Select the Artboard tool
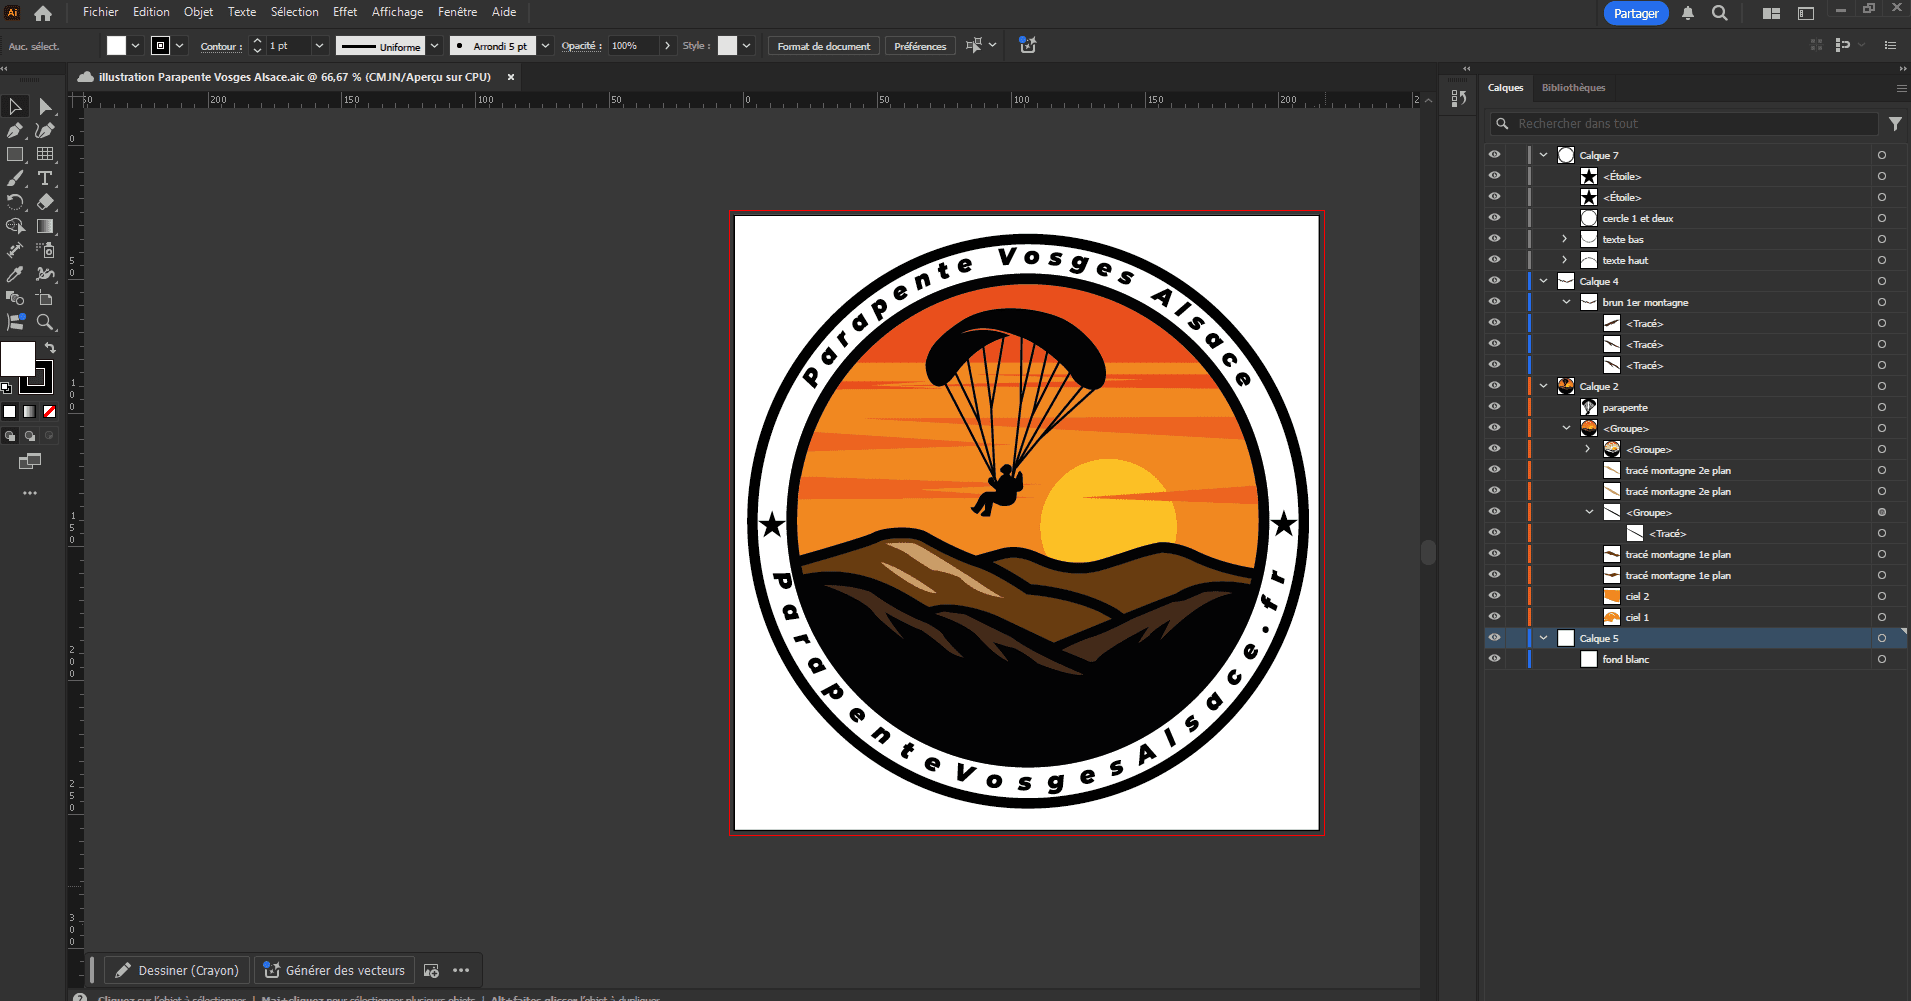 (45, 298)
